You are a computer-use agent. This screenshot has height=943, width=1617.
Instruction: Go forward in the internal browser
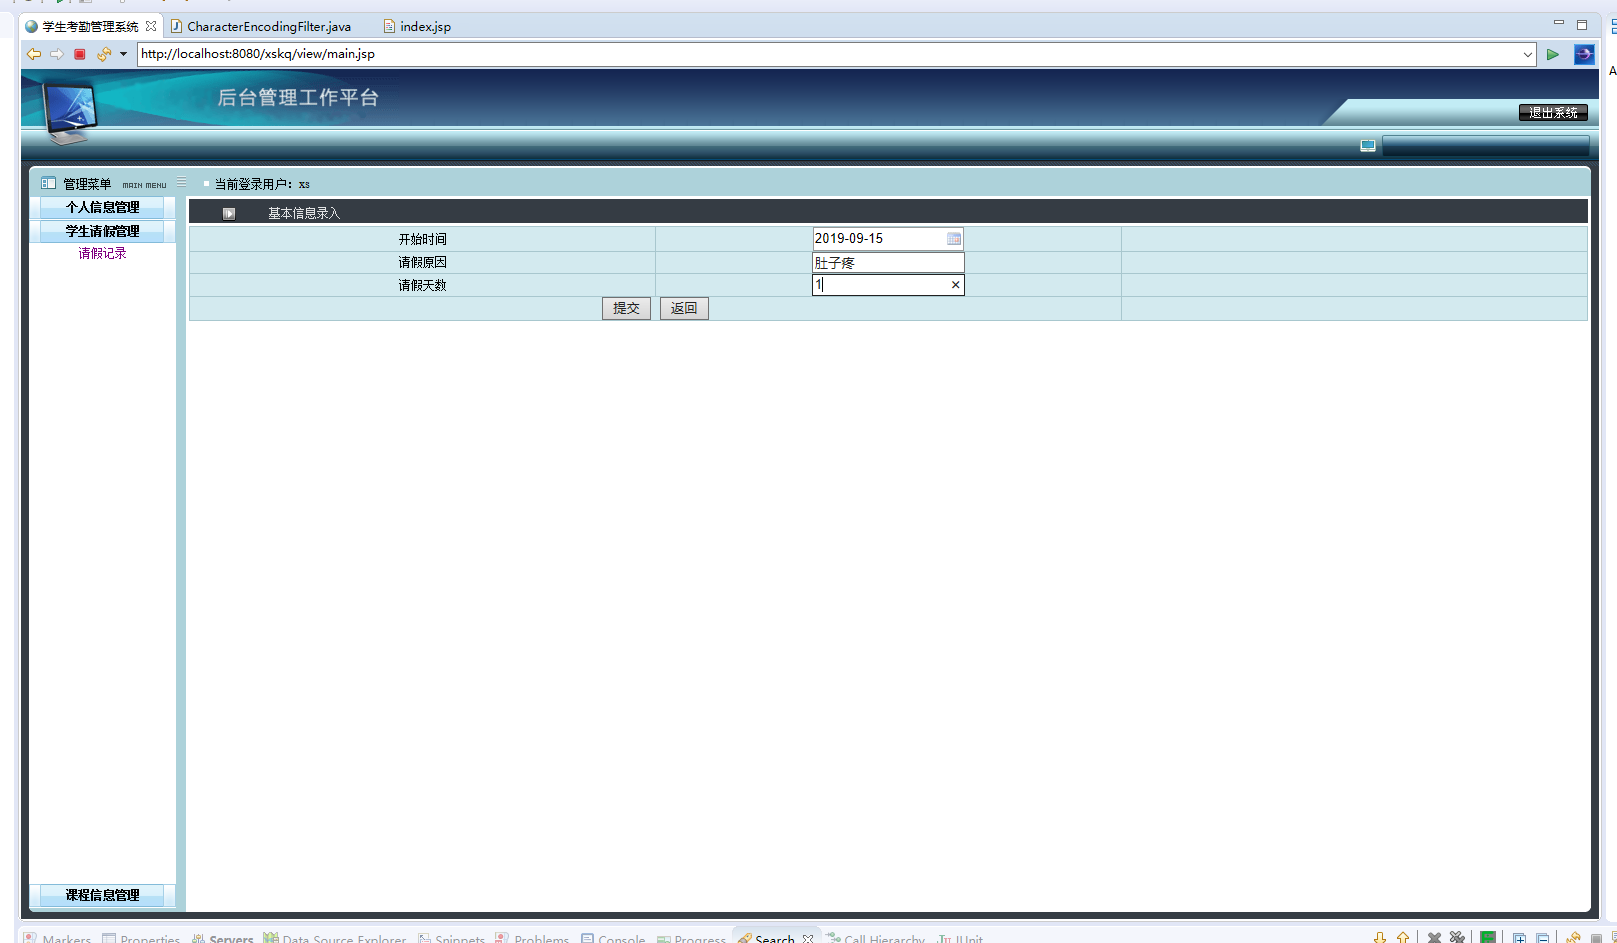tap(57, 54)
